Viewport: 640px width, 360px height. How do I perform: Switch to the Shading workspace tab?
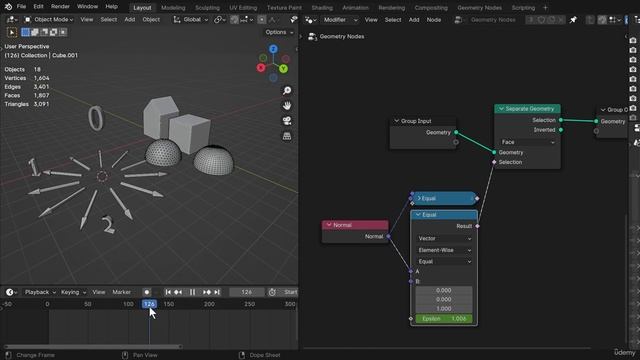click(x=322, y=8)
